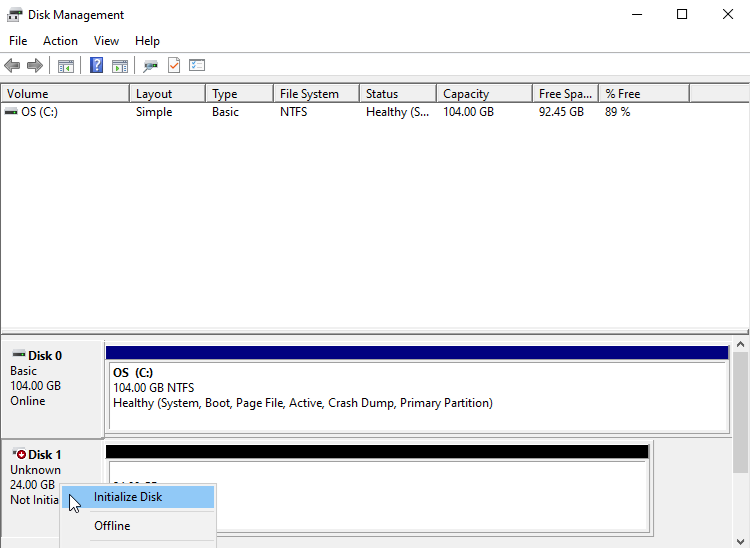Toggle the Show/Hide Action Pane icon
Viewport: 750px width, 548px height.
coord(120,66)
